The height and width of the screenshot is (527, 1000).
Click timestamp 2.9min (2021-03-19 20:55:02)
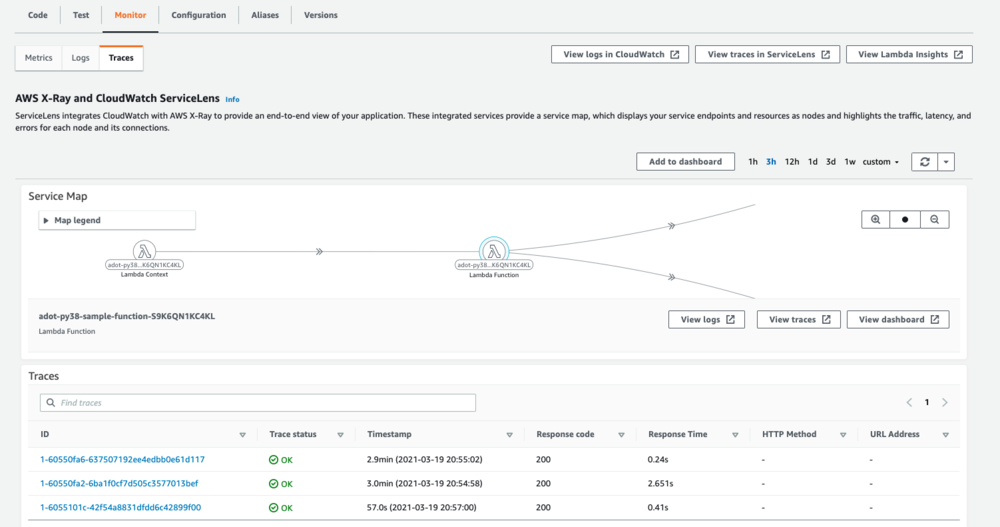[x=425, y=459]
